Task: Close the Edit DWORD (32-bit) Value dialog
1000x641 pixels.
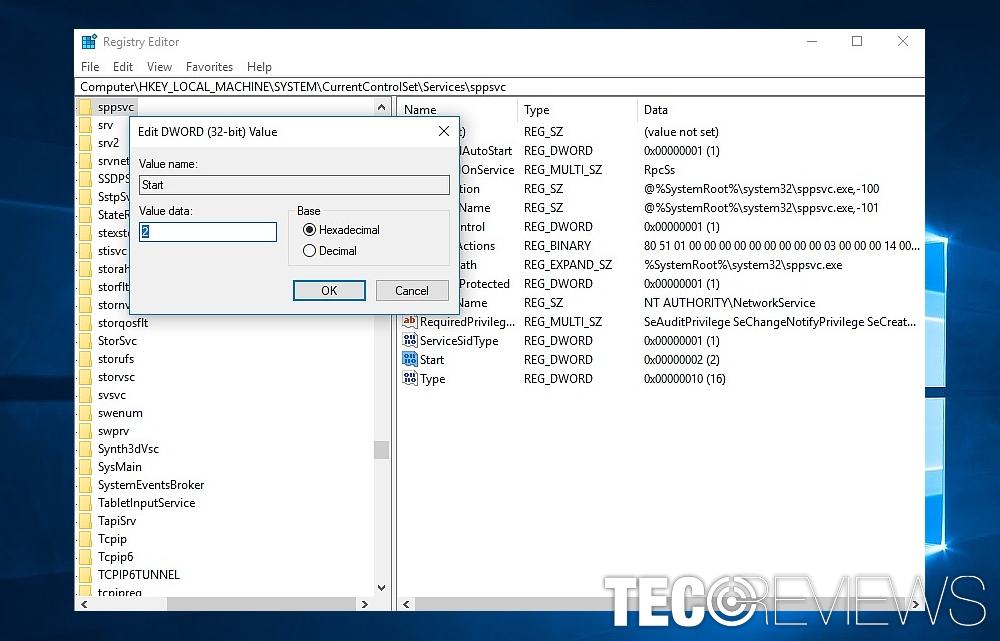Action: [x=444, y=131]
